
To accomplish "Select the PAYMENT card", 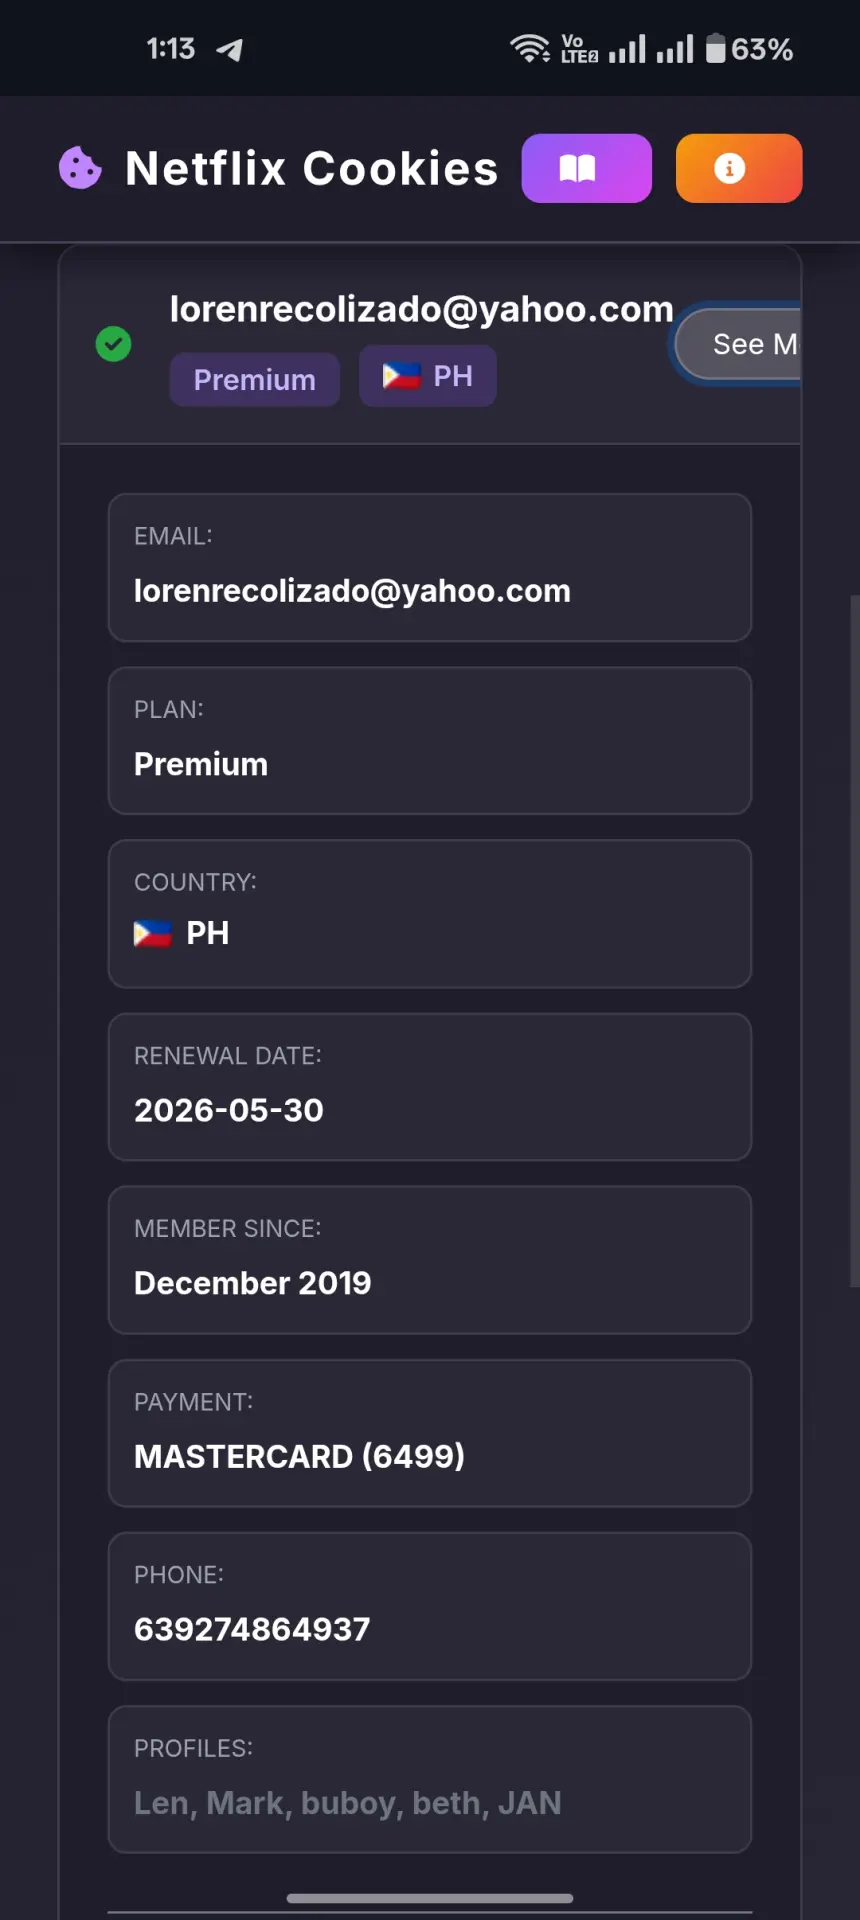I will coord(430,1433).
